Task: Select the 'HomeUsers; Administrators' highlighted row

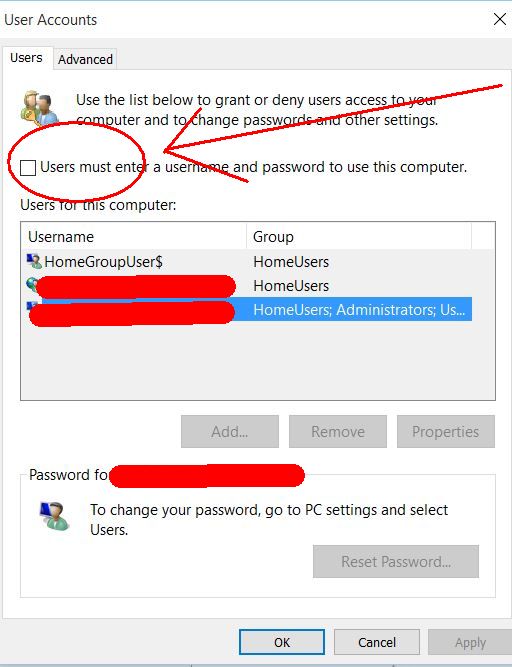Action: pyautogui.click(x=249, y=309)
